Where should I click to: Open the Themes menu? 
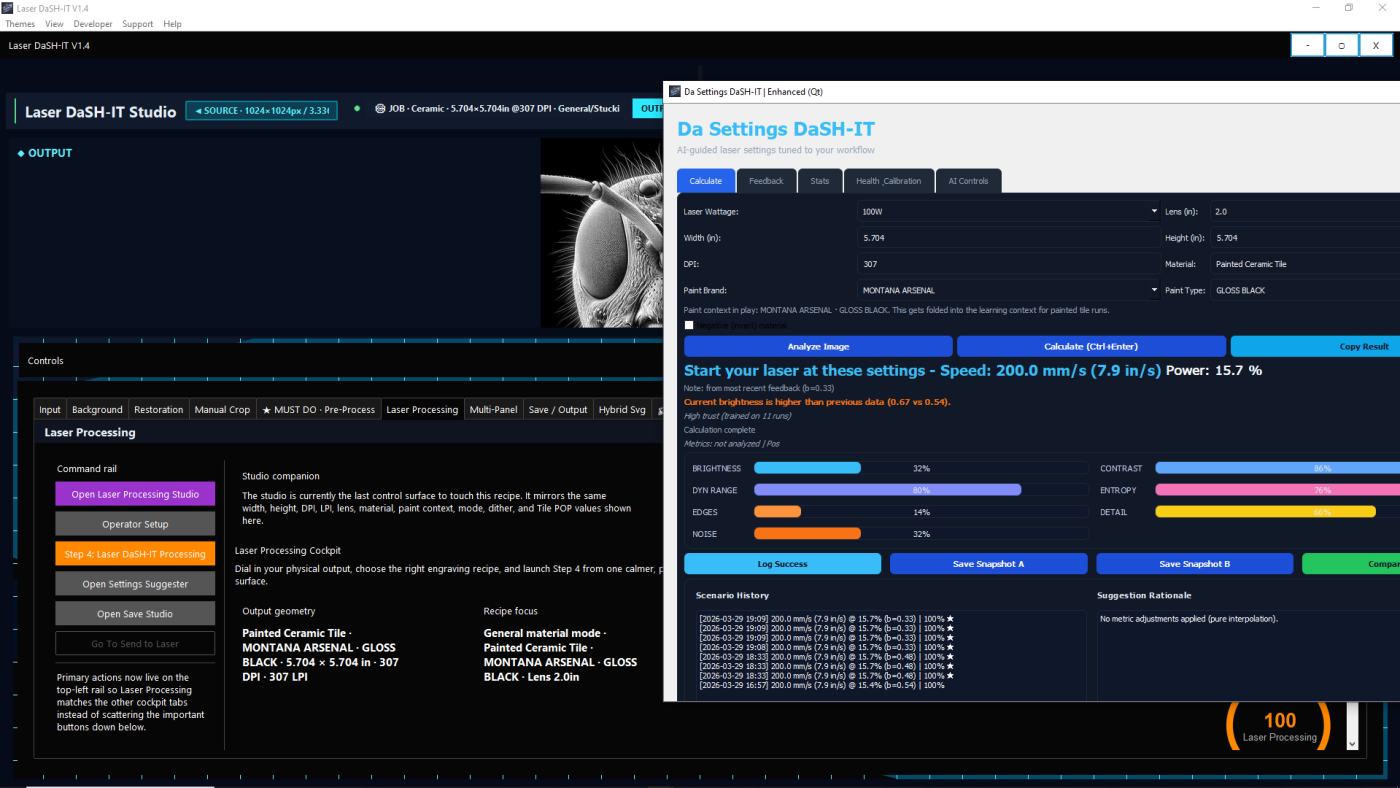20,24
